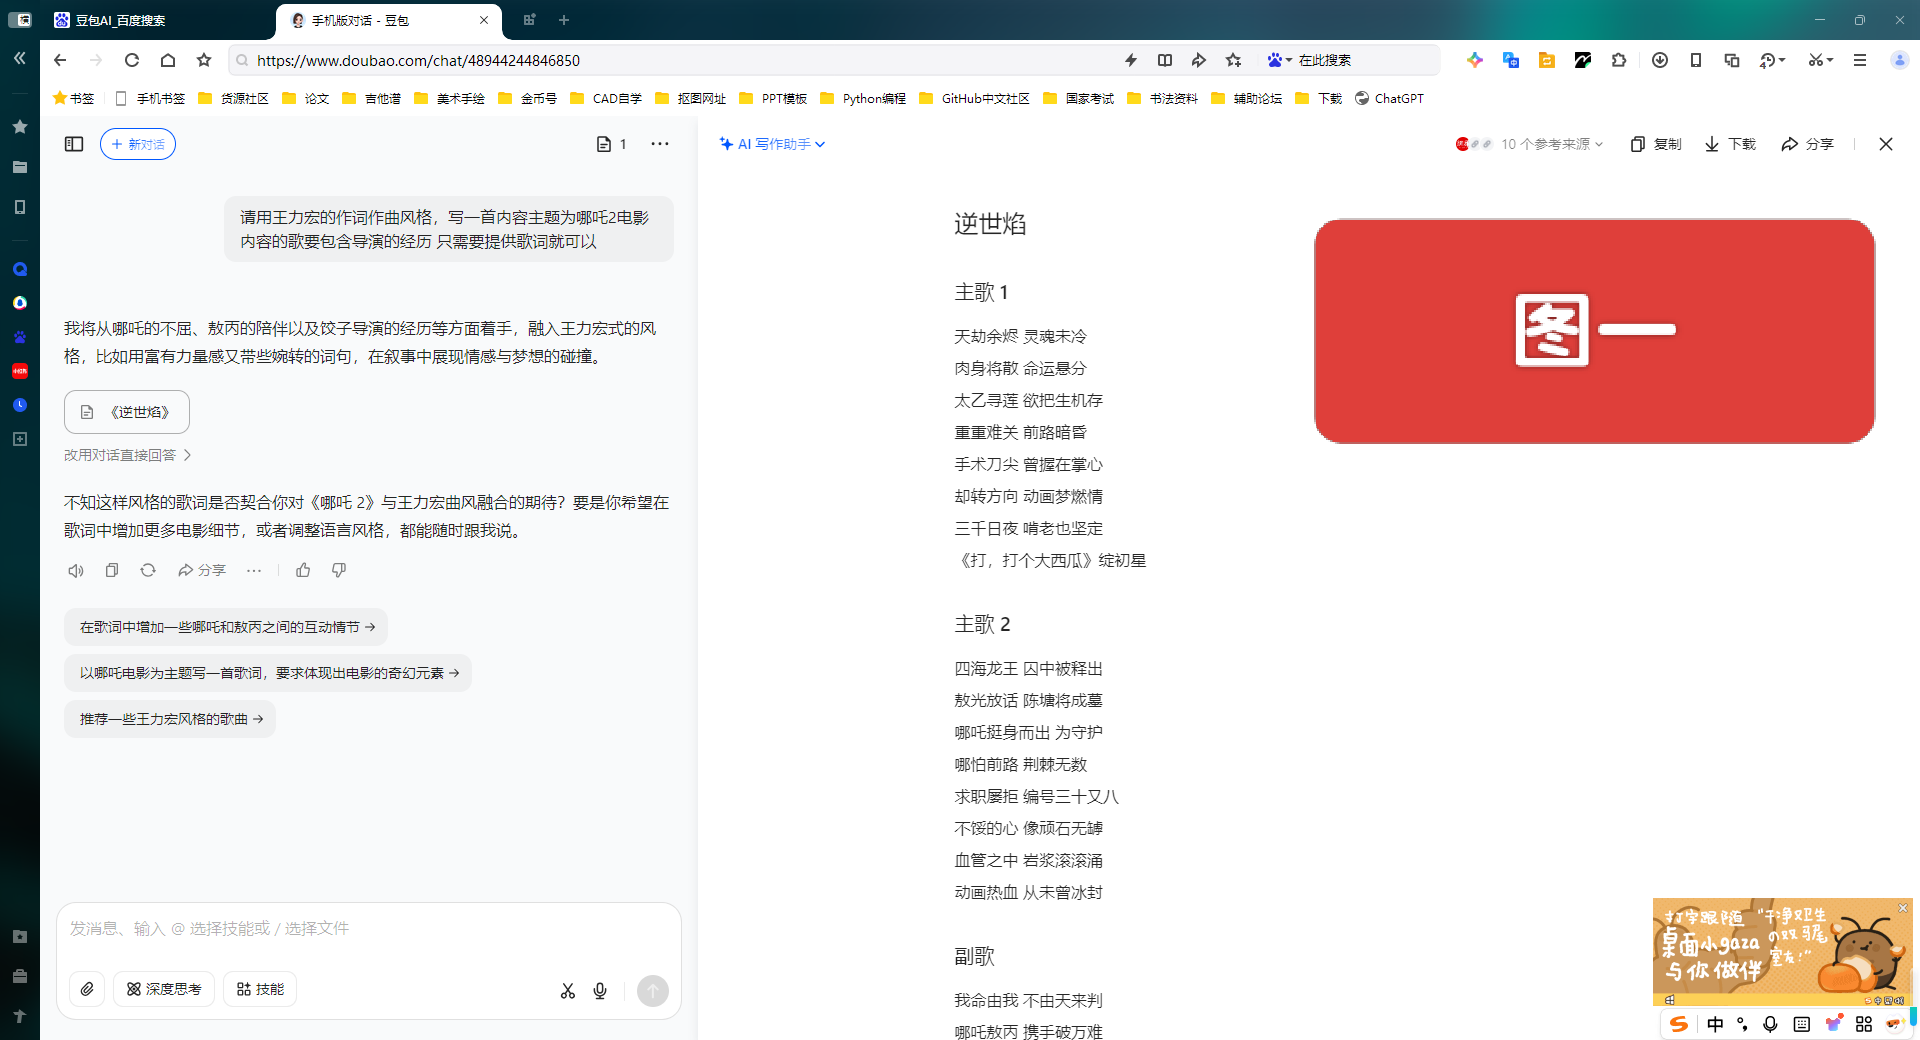The width and height of the screenshot is (1920, 1040).
Task: Download the lyrics with 下载
Action: coord(1730,144)
